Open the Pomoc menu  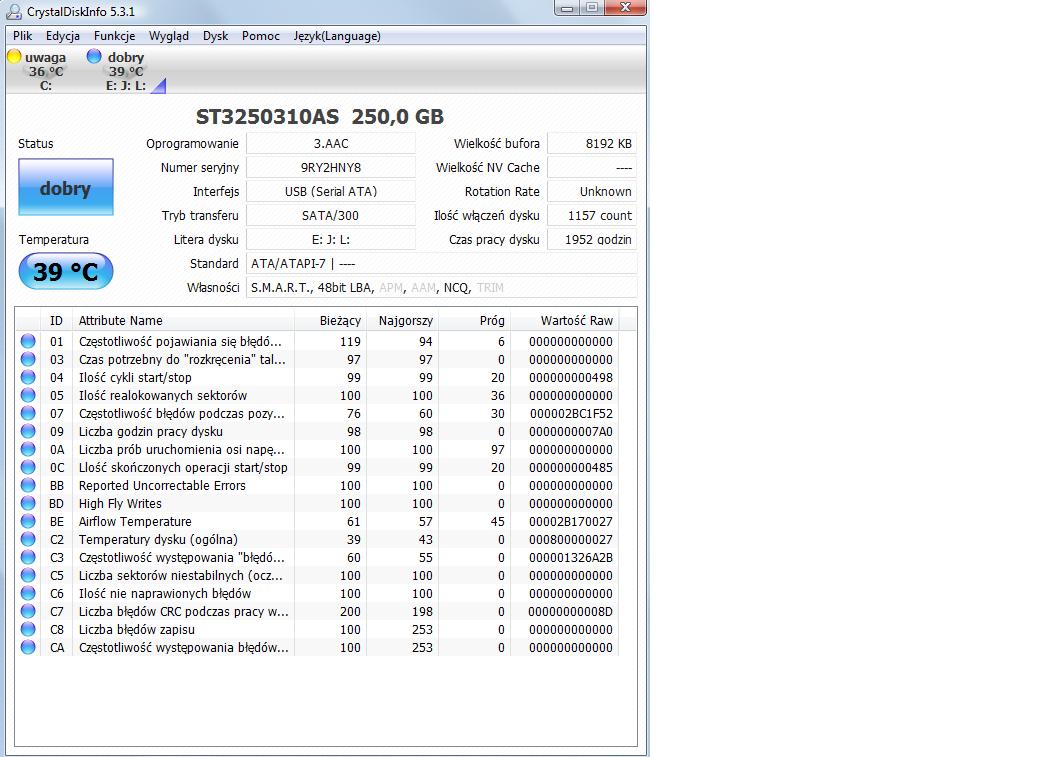(260, 36)
